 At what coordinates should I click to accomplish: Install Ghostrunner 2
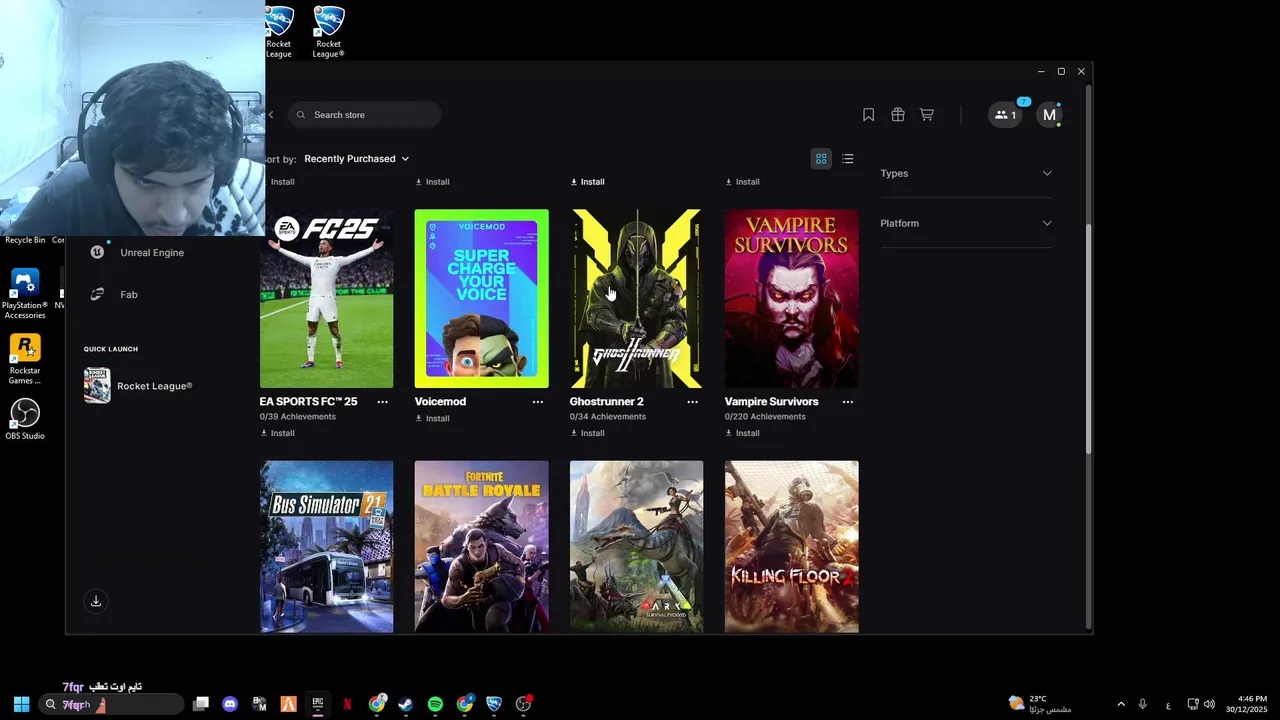[x=588, y=433]
